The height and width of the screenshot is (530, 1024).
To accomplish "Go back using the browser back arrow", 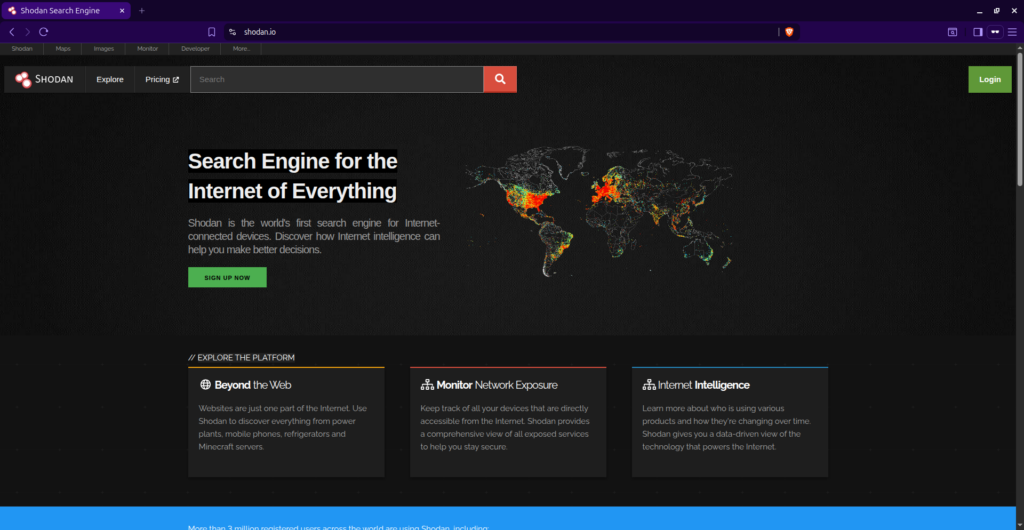I will 12,32.
